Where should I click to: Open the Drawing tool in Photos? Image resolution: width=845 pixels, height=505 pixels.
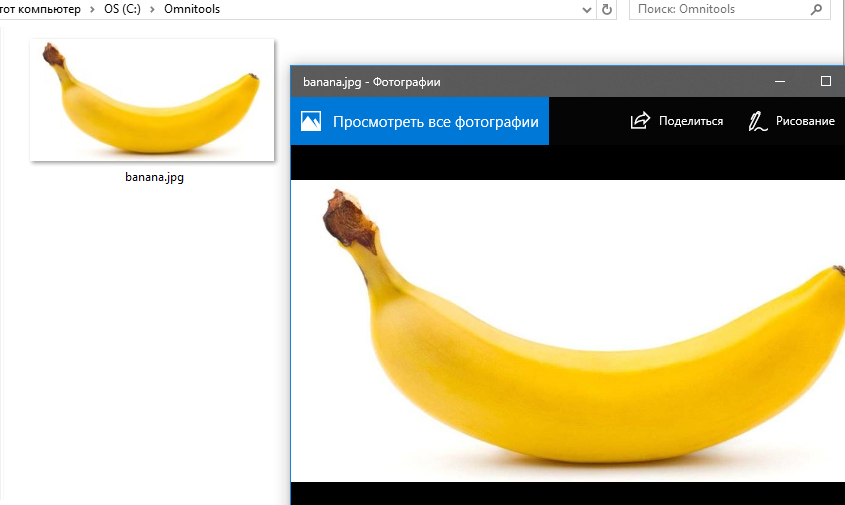(x=792, y=121)
